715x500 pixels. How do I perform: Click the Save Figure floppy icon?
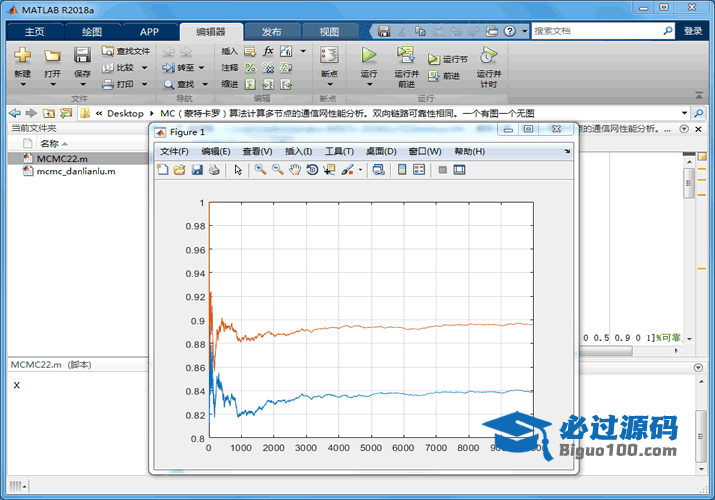coord(197,170)
